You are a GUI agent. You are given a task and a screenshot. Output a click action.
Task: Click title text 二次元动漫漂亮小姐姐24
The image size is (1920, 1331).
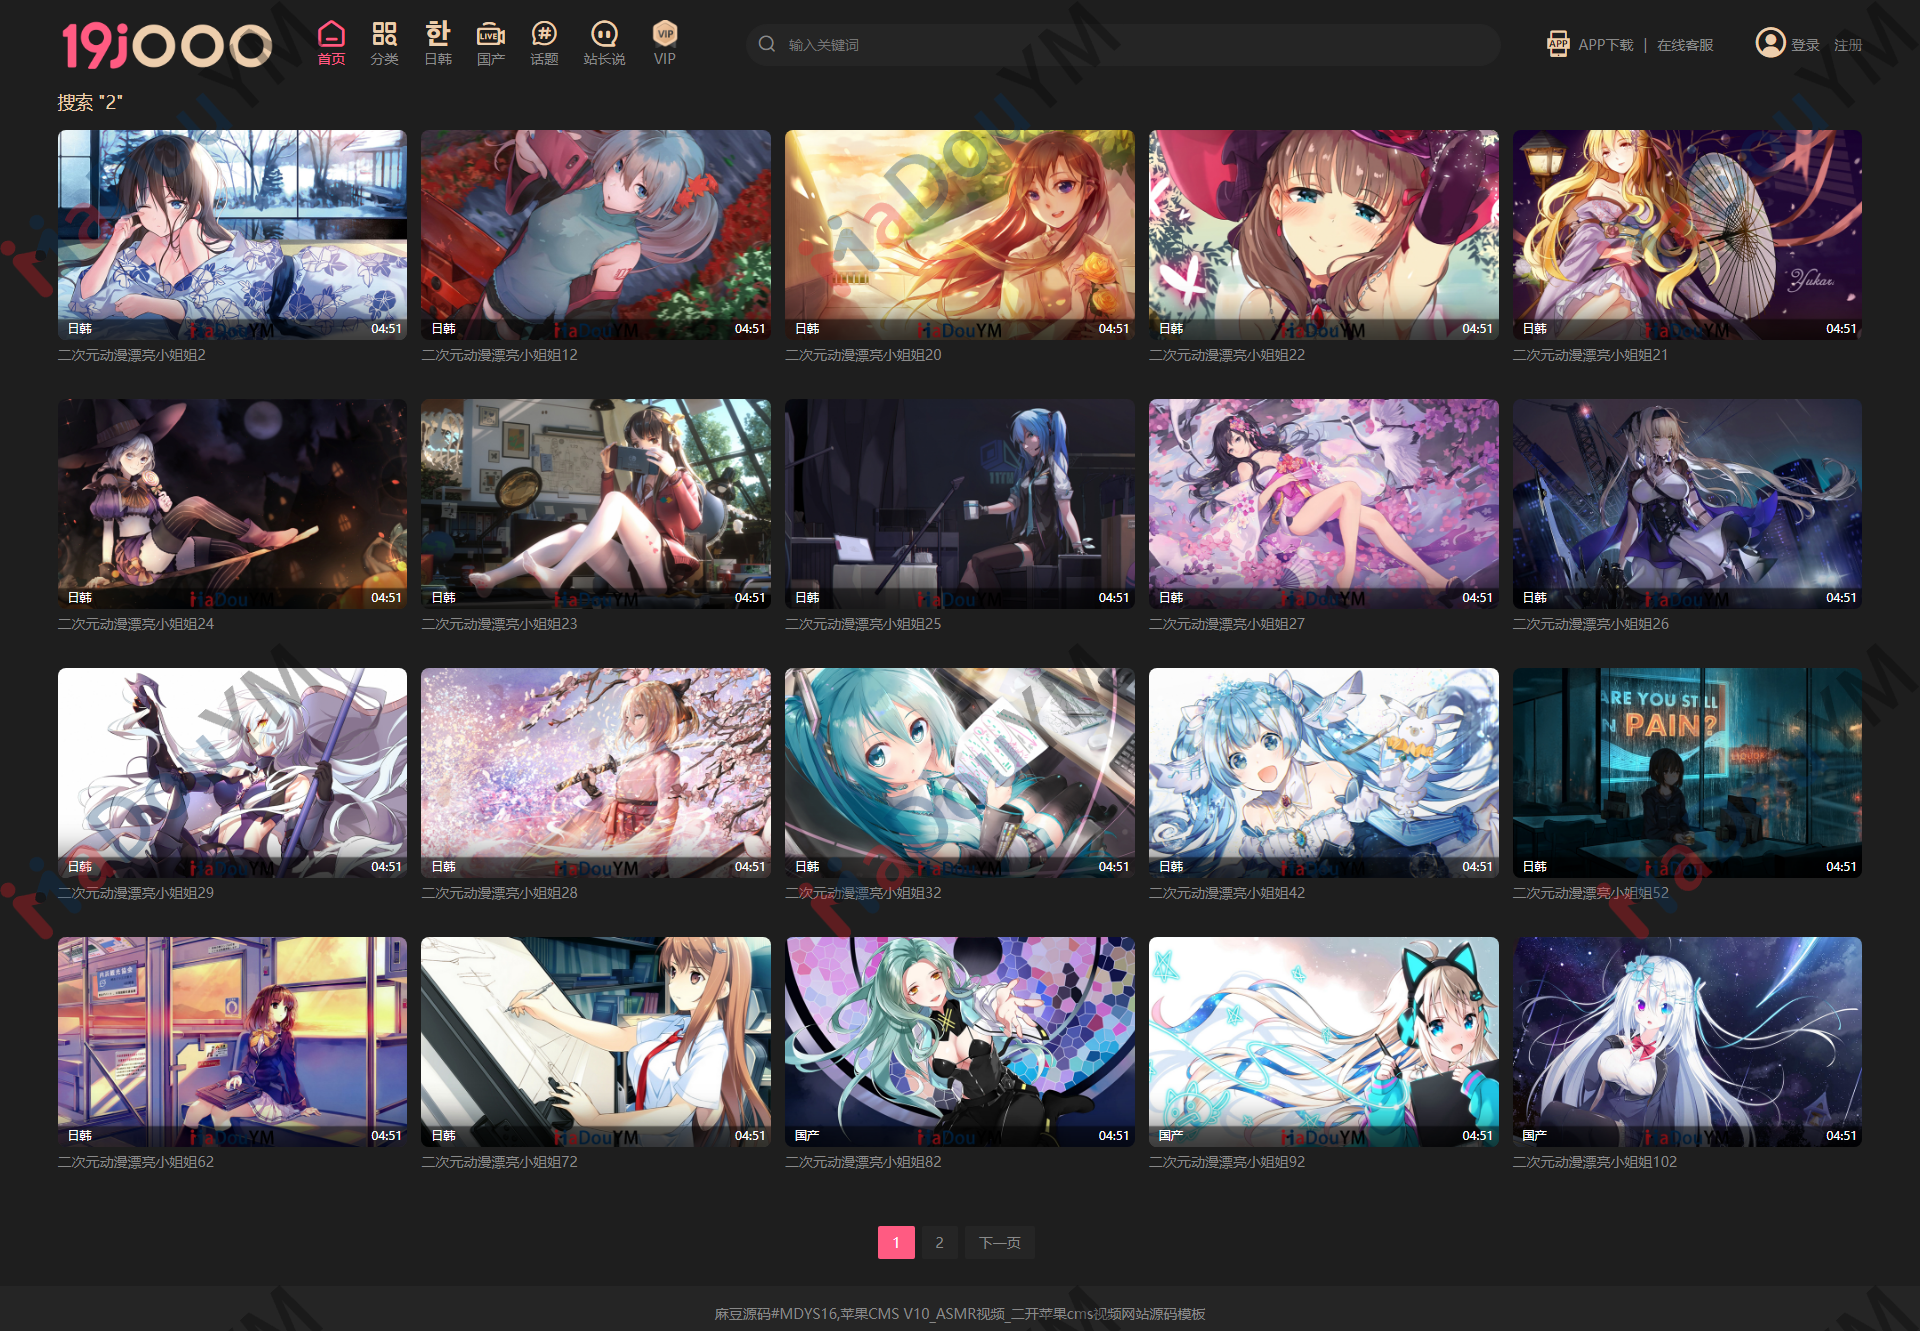tap(136, 624)
